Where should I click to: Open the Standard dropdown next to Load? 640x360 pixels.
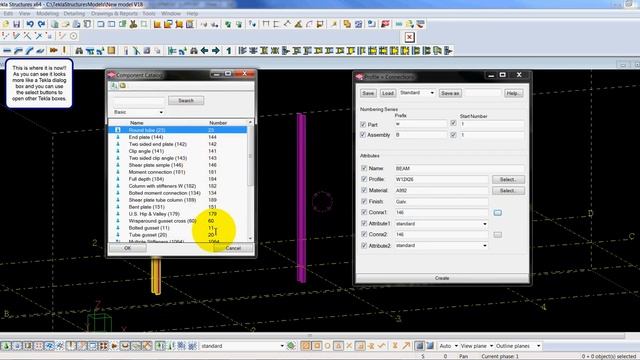[417, 93]
